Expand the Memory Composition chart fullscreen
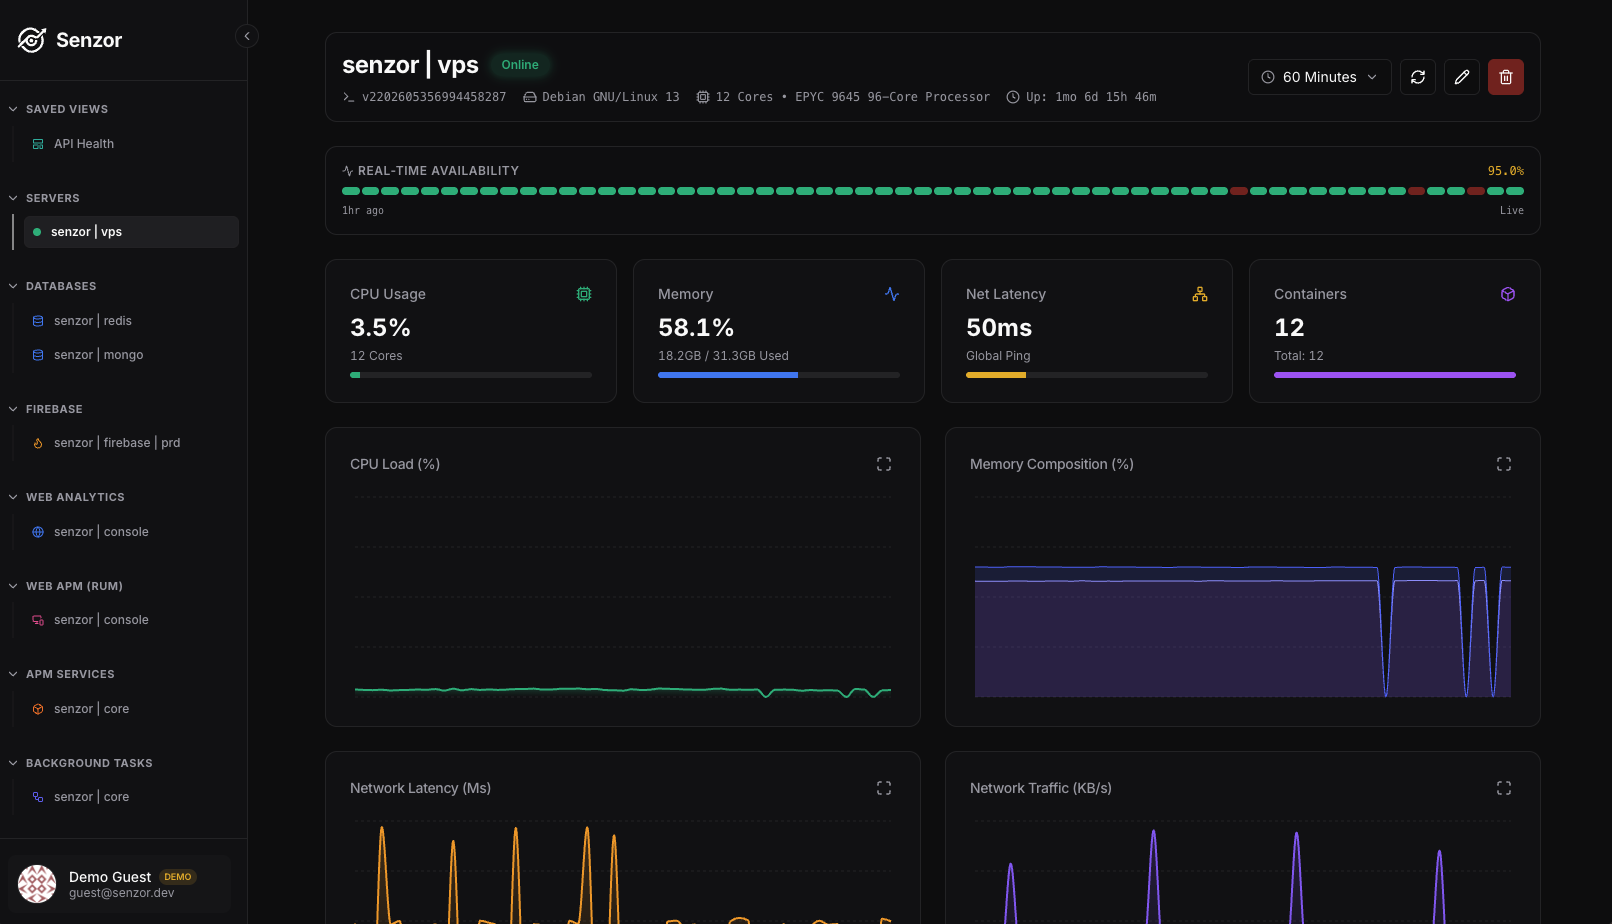The image size is (1612, 924). click(1504, 464)
